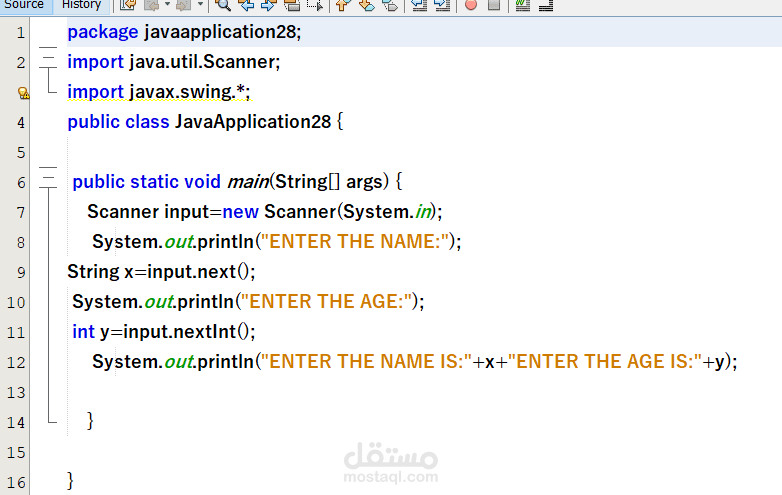Click '(String[] args)' parameter text
The image size is (782, 495).
coord(329,181)
